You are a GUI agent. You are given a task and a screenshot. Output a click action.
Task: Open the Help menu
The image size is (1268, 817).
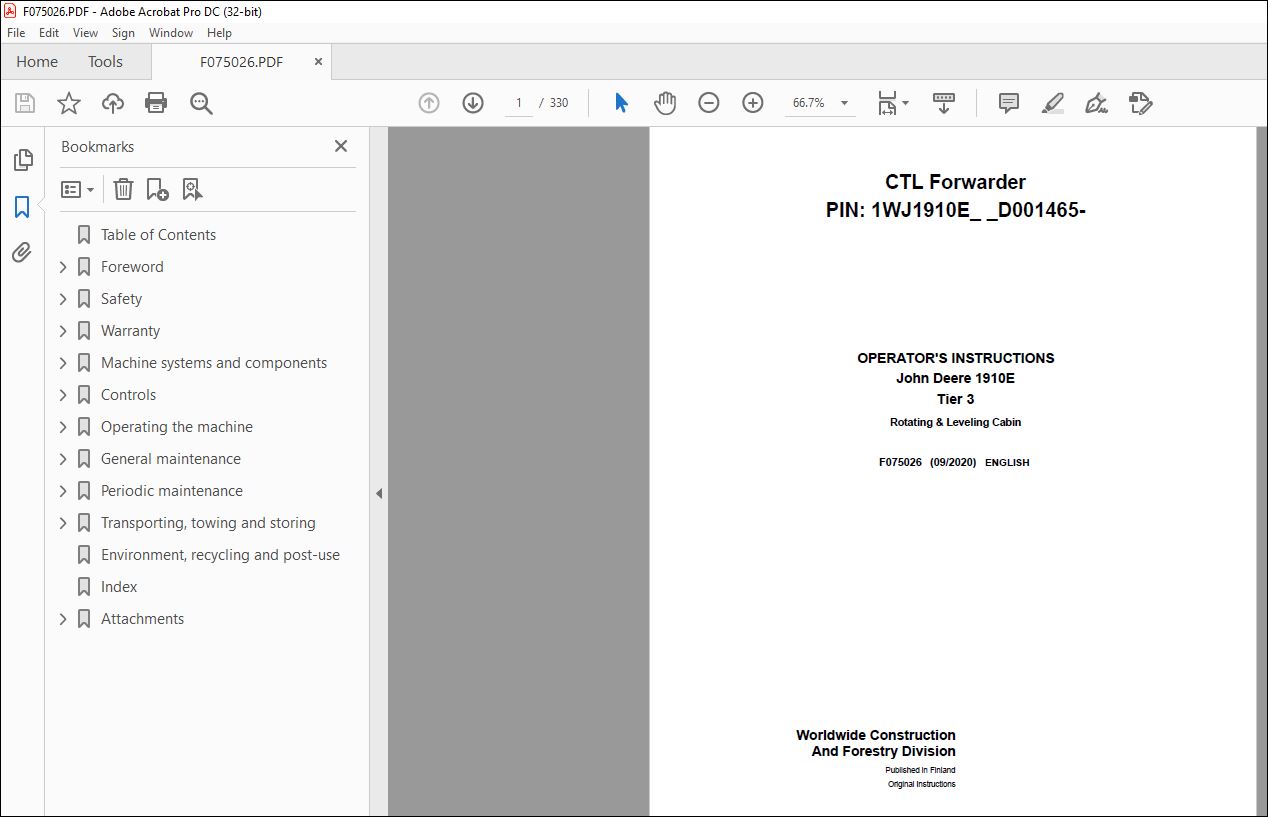[x=219, y=33]
